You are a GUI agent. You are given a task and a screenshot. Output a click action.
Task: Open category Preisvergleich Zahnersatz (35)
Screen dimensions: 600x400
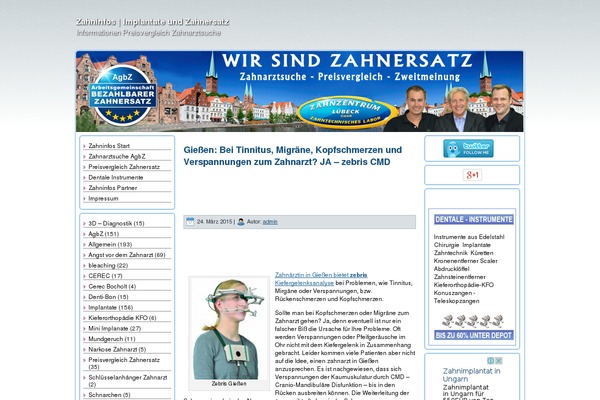[x=124, y=363]
